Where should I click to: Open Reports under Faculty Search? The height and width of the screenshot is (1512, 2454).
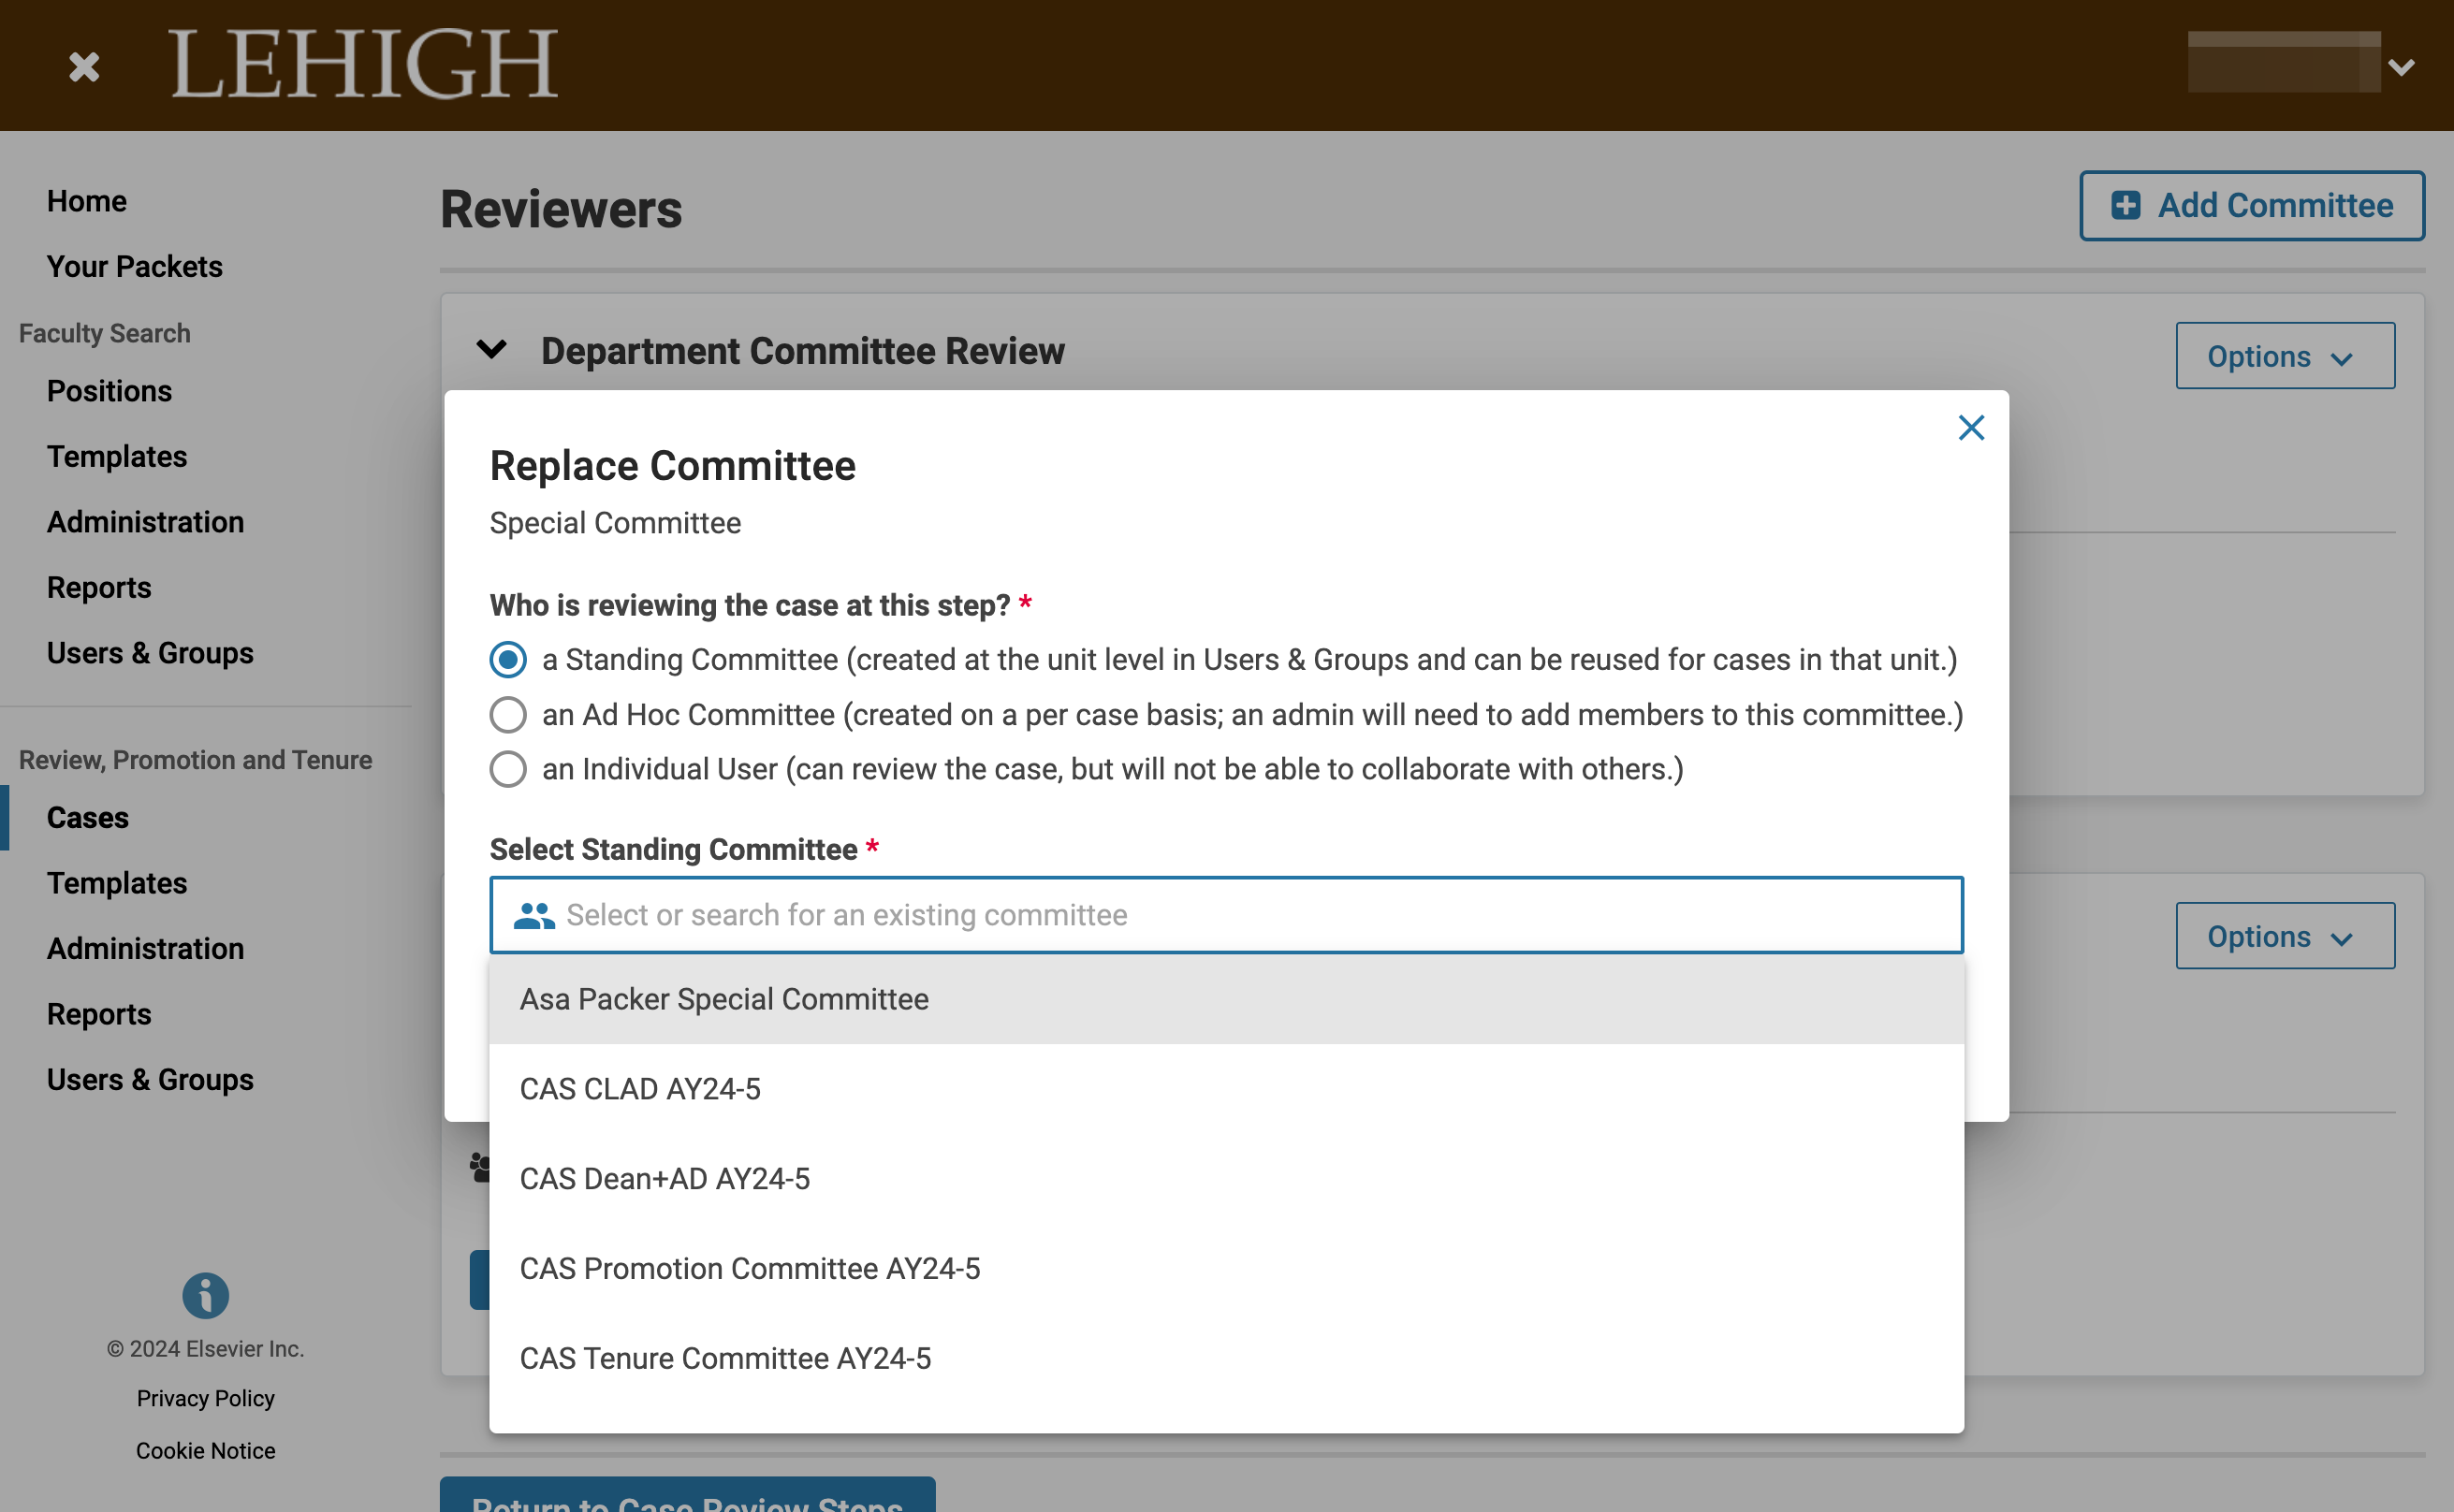pyautogui.click(x=99, y=588)
